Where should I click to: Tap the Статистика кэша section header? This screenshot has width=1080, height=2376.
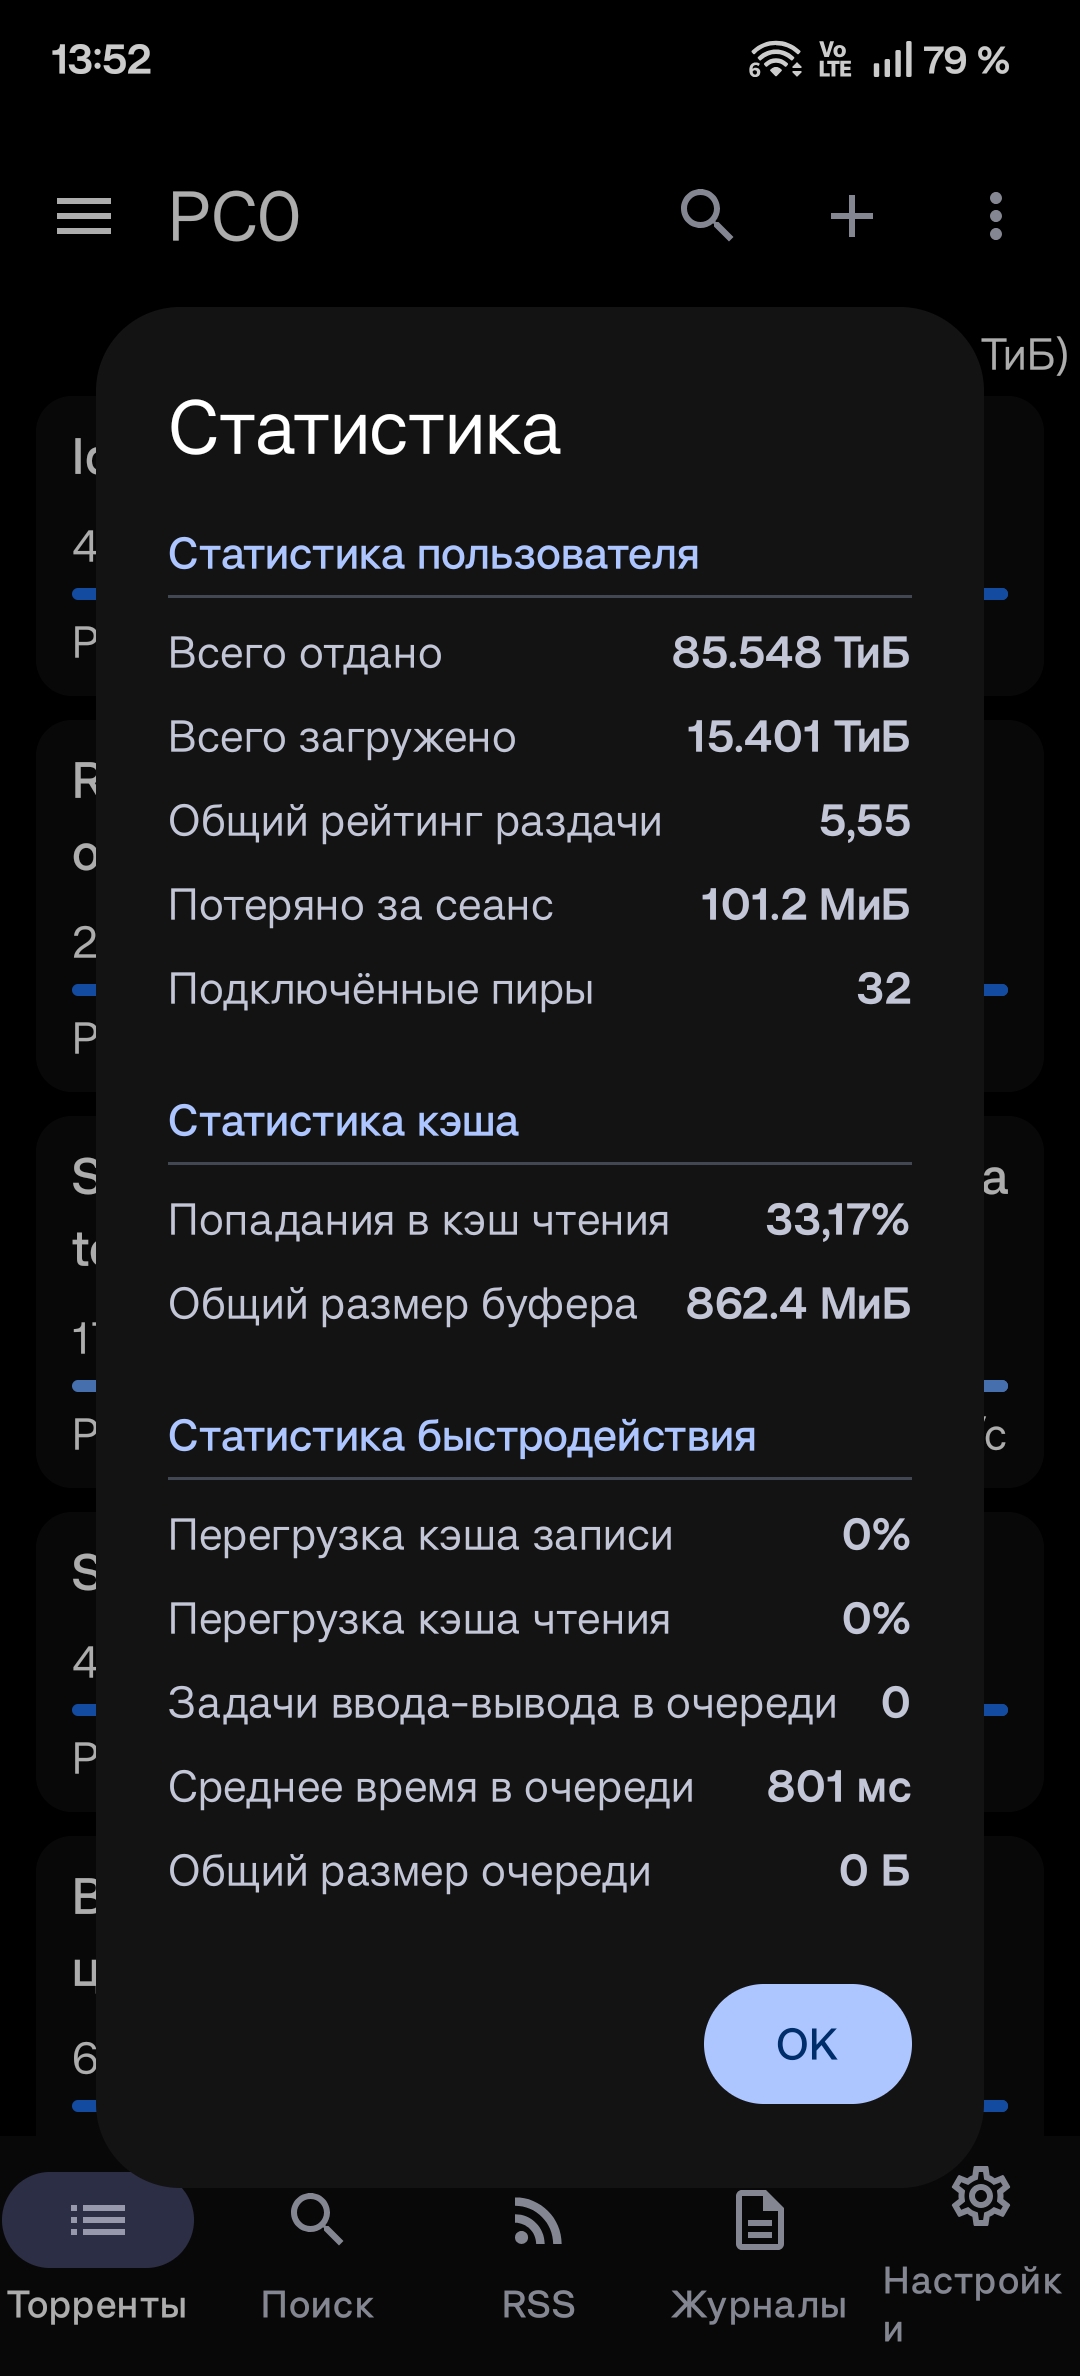pos(343,1121)
